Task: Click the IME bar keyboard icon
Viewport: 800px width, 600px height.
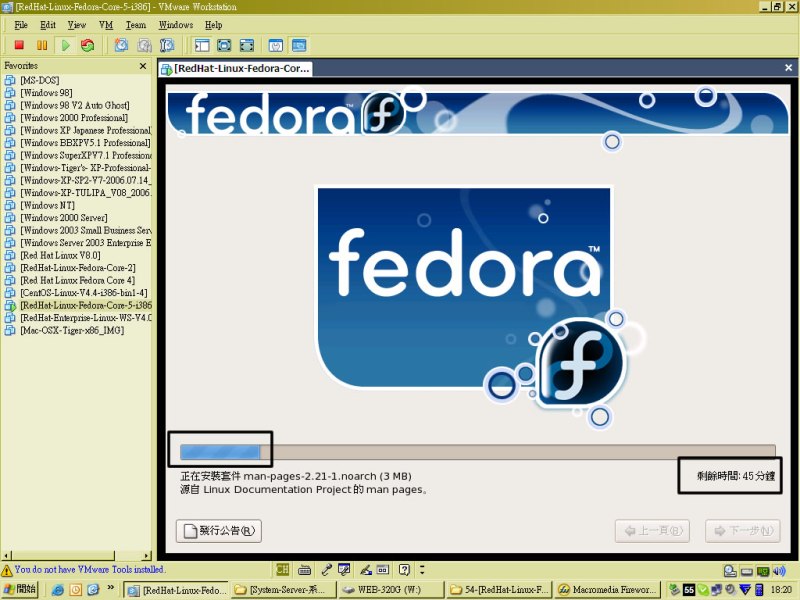Action: (x=305, y=569)
